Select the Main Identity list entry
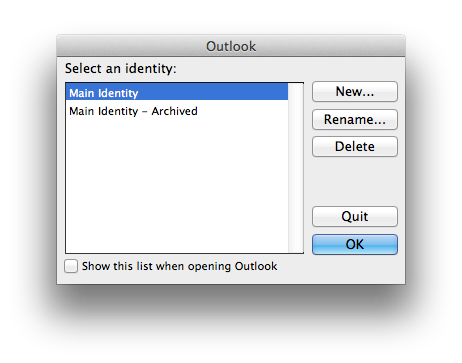This screenshot has width=462, height=363. (177, 92)
